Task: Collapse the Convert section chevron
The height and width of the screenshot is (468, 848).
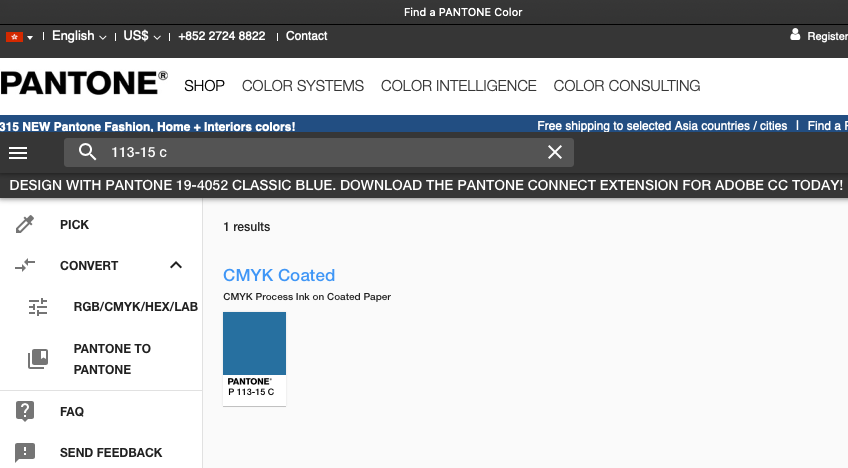Action: point(176,265)
